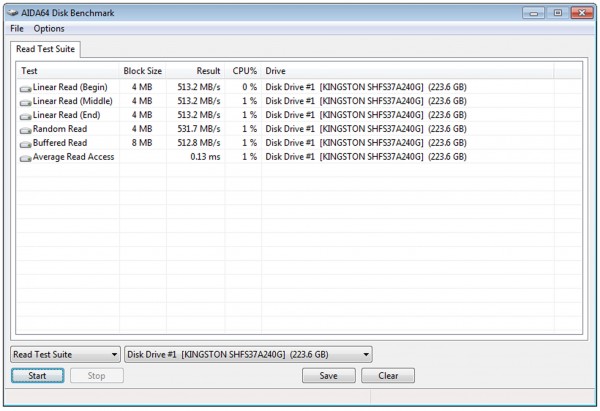Sort by the CPU% column header

(x=243, y=71)
